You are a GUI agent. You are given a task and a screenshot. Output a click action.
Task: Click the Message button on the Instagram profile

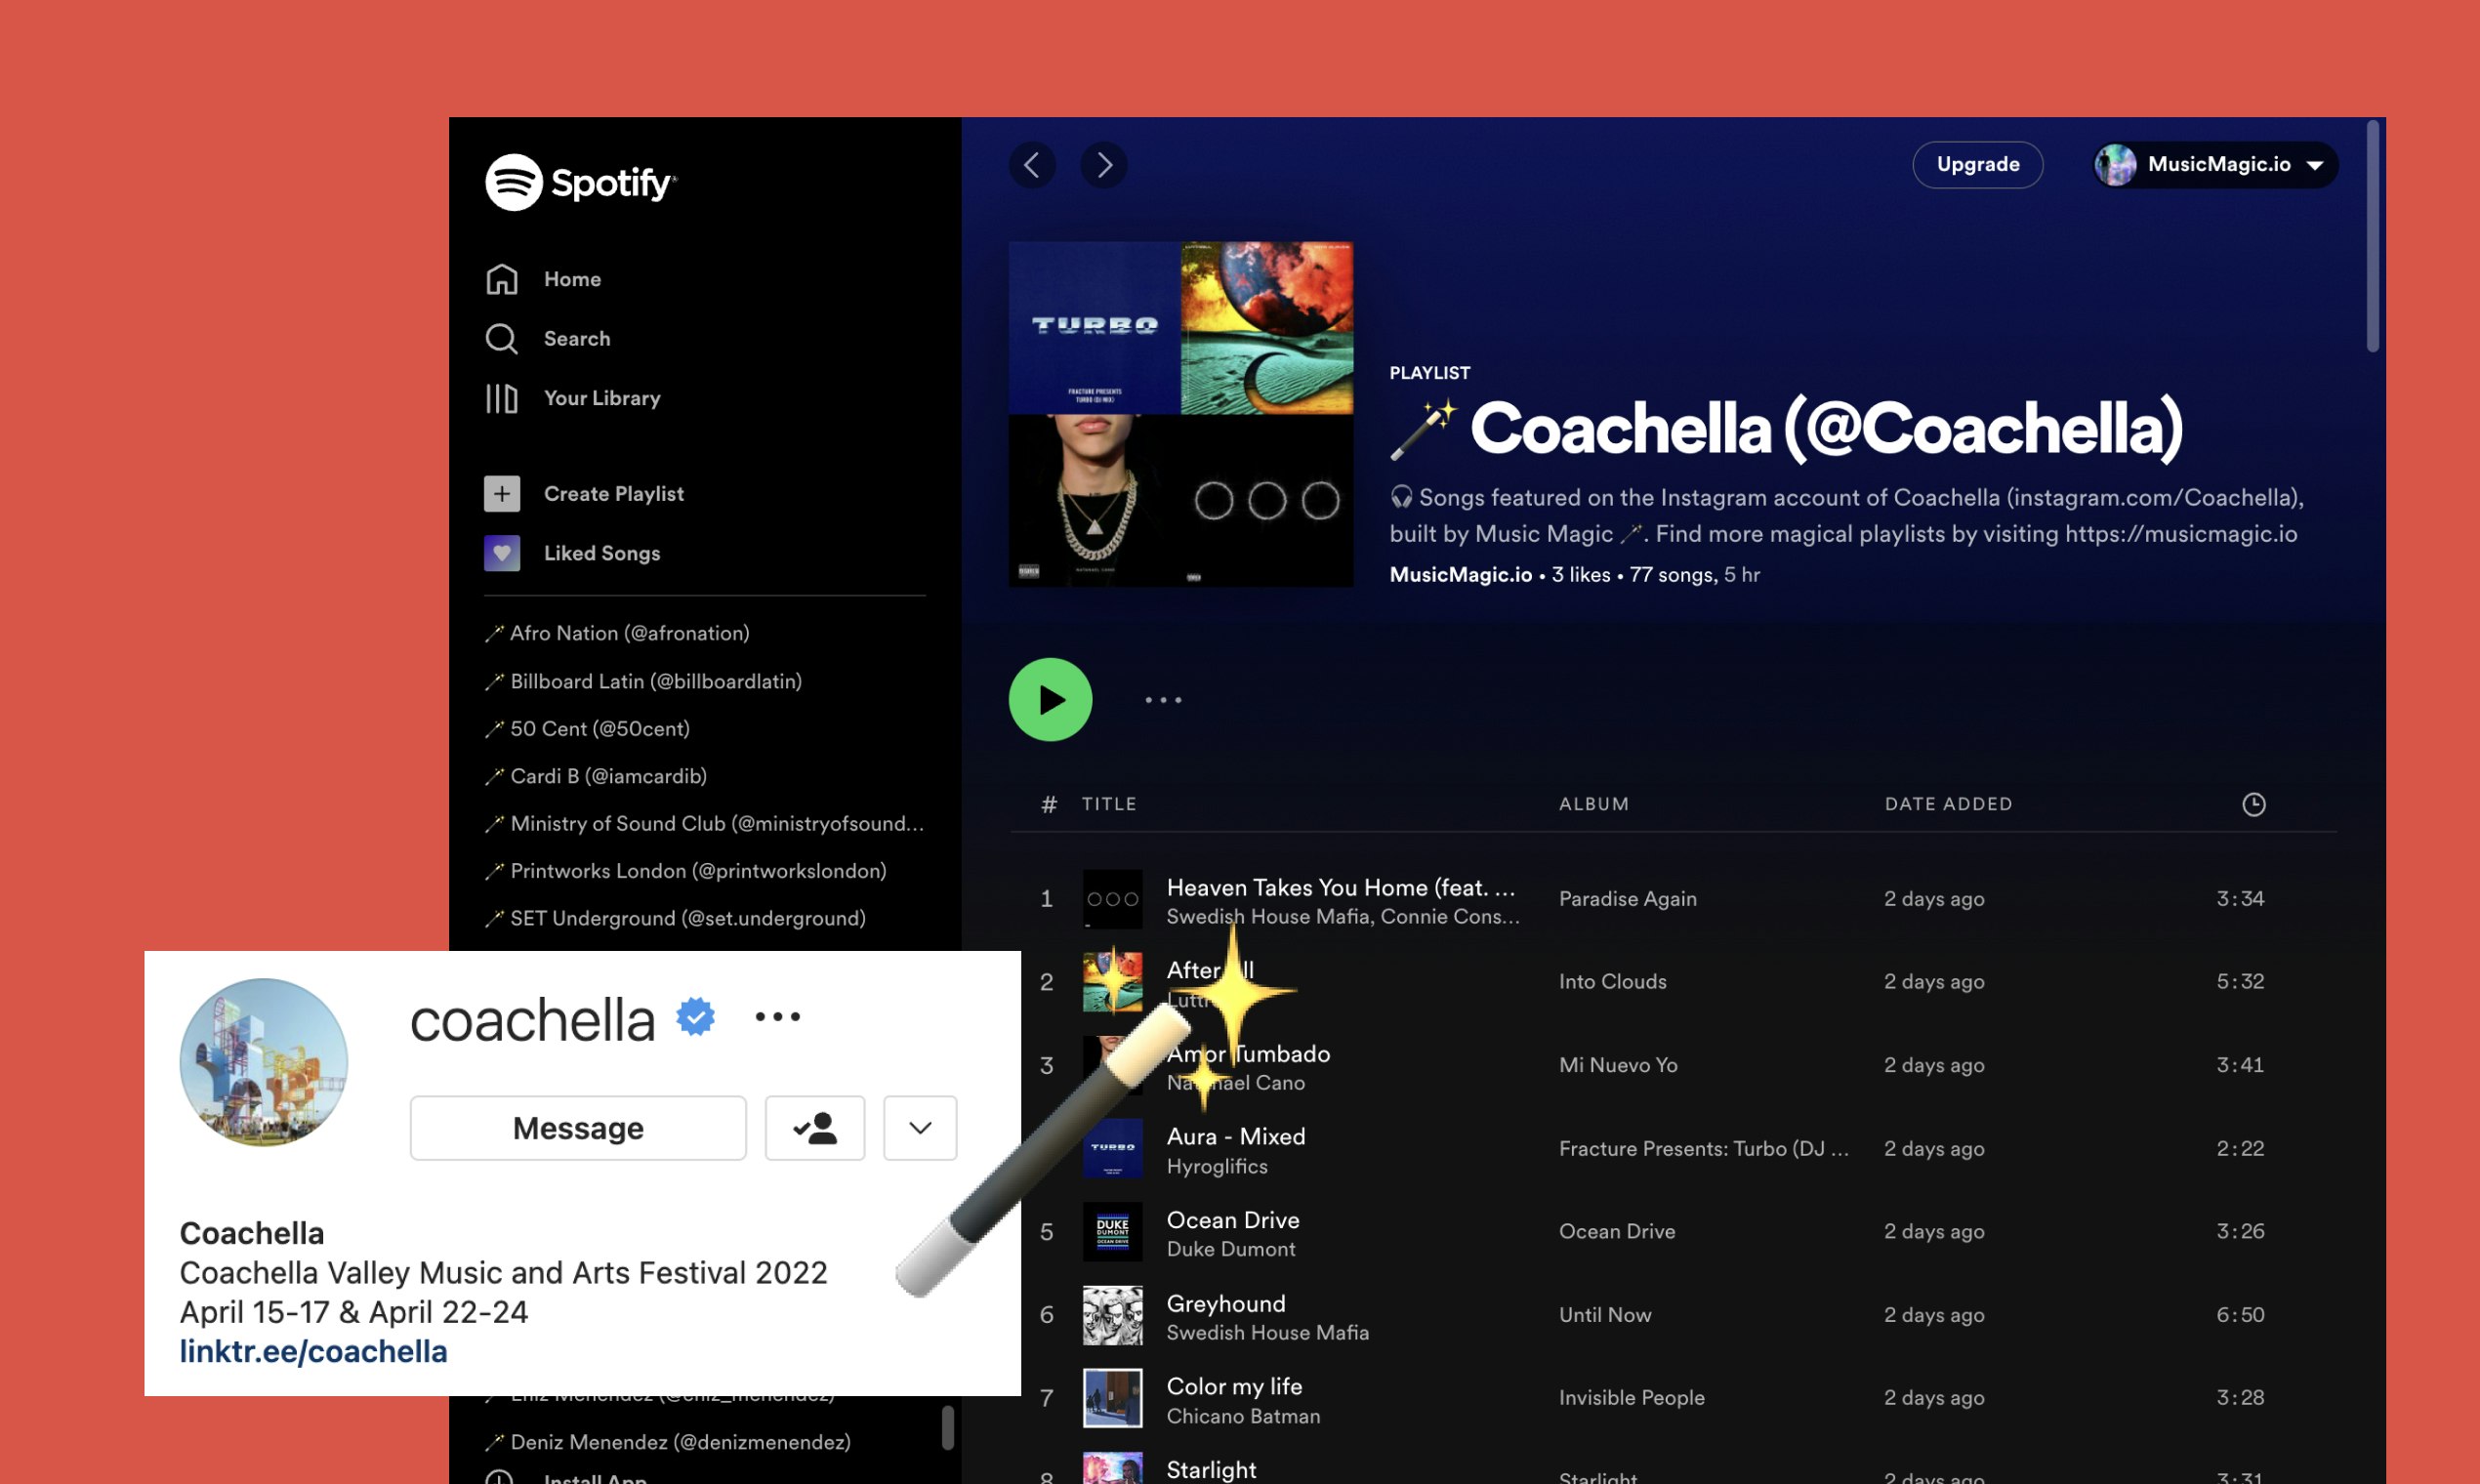tap(577, 1128)
